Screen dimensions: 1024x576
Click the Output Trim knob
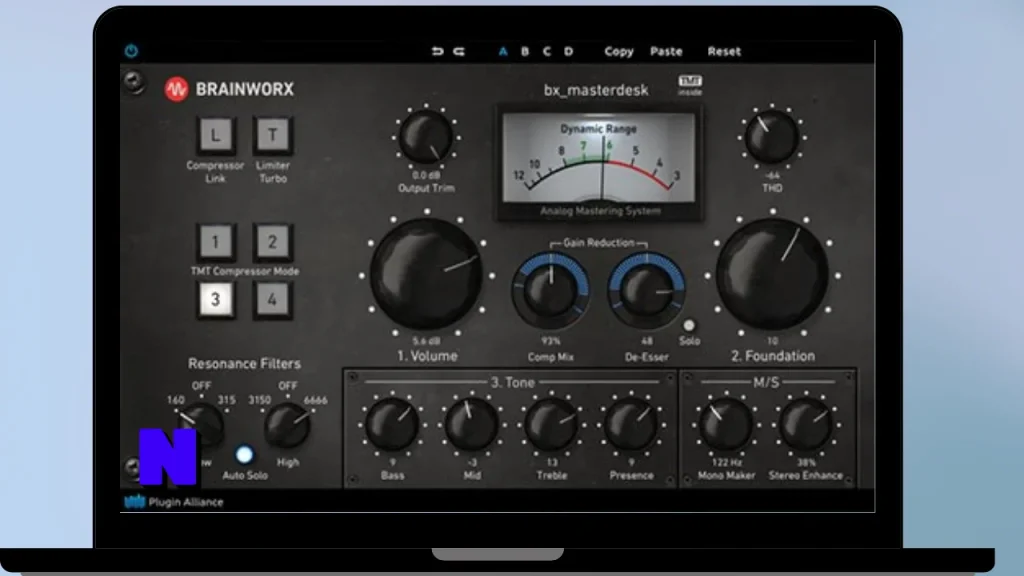(x=426, y=137)
